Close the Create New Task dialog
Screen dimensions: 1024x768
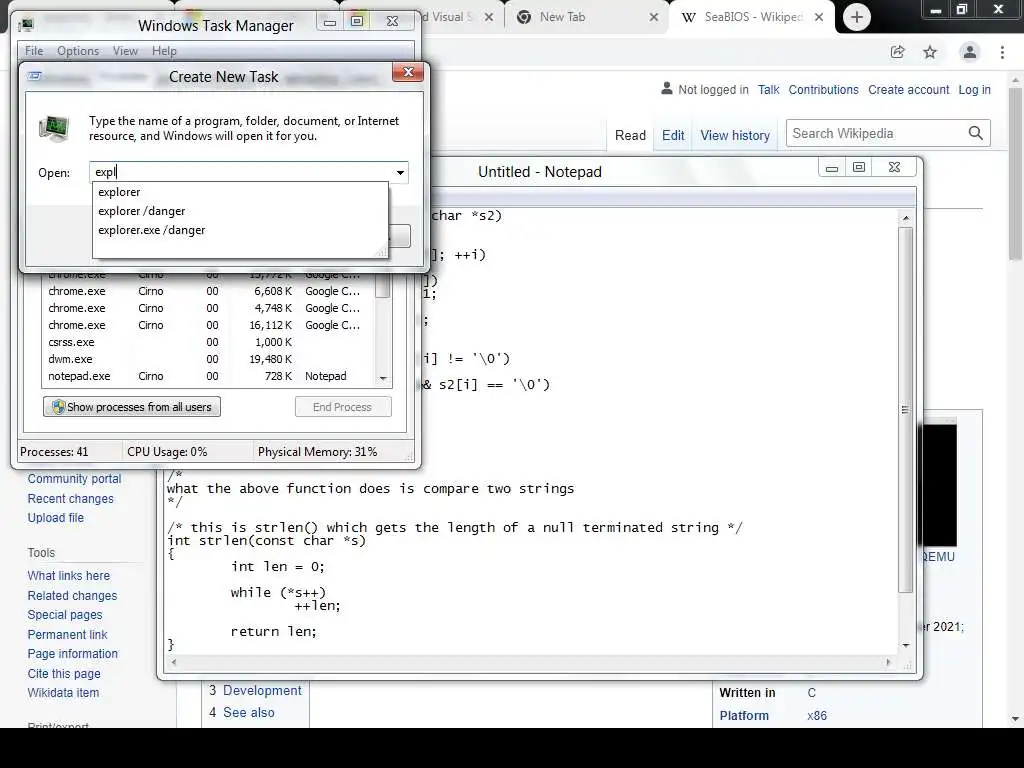[x=408, y=72]
